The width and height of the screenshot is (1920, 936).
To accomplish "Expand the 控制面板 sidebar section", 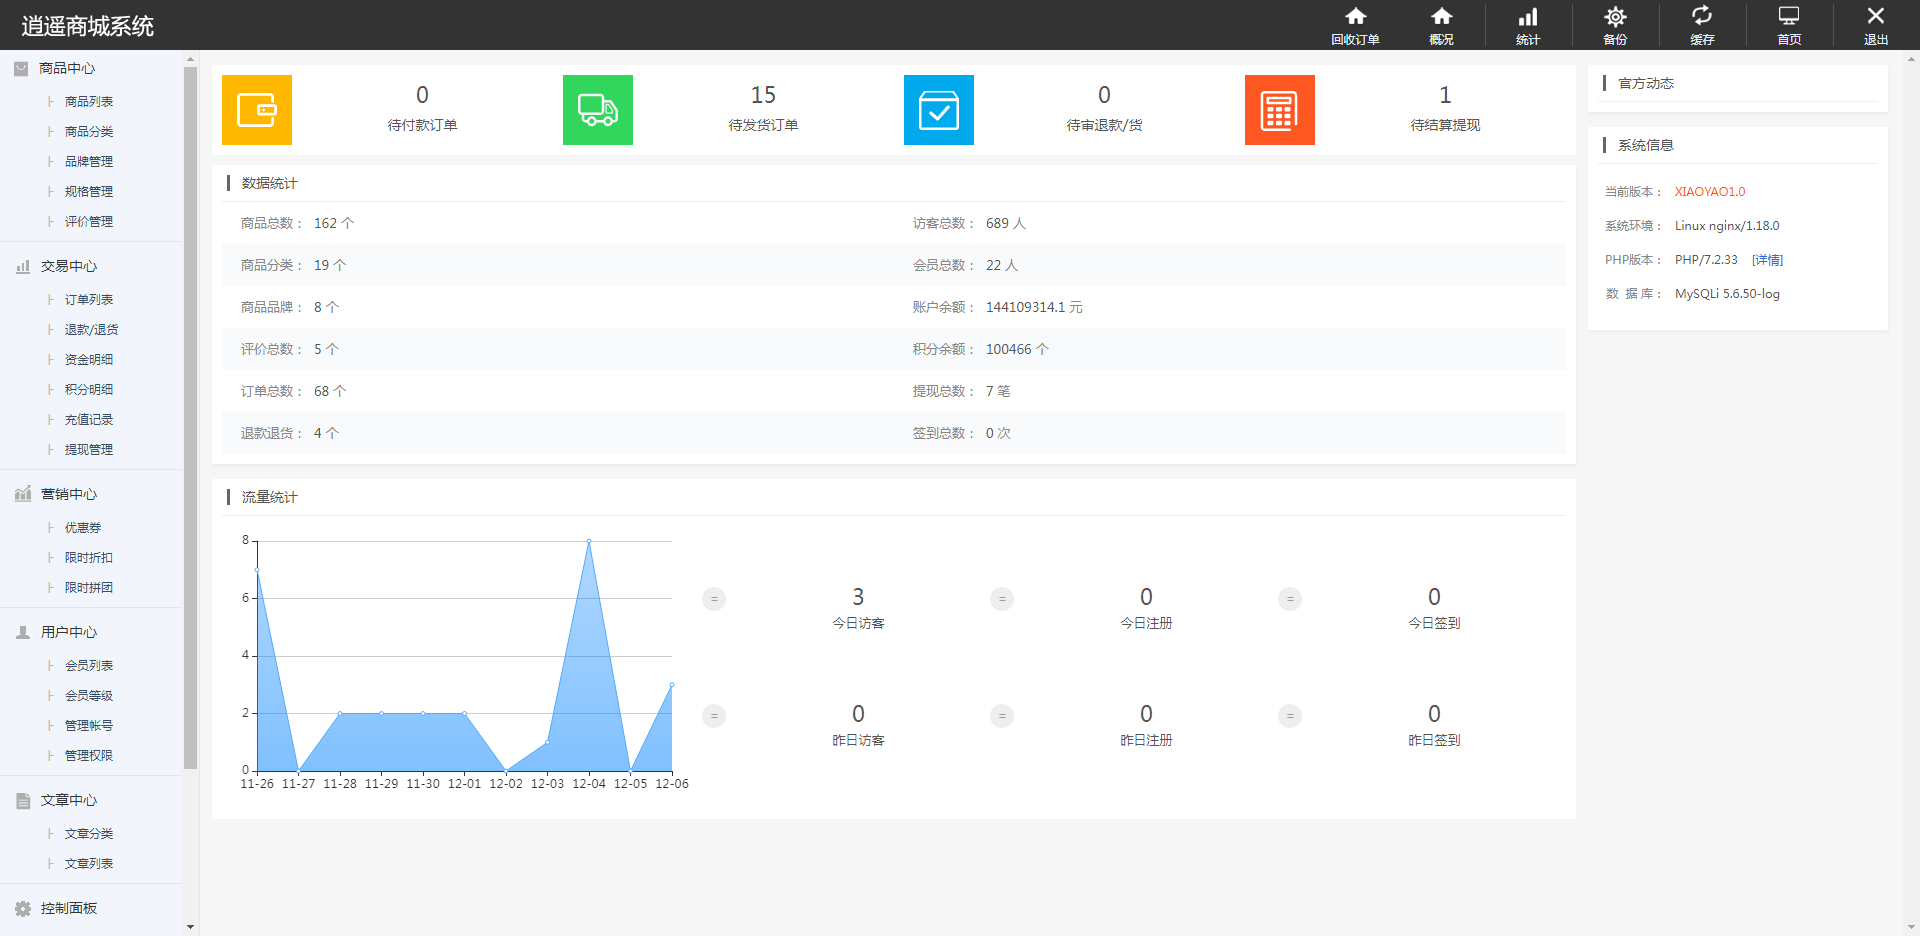I will point(68,908).
